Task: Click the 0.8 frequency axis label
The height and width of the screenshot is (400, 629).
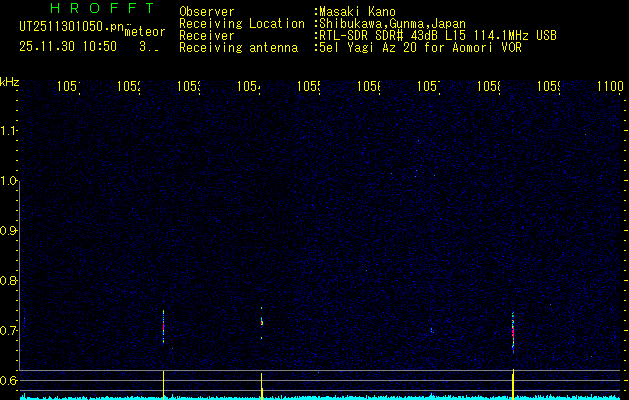Action: tap(8, 280)
